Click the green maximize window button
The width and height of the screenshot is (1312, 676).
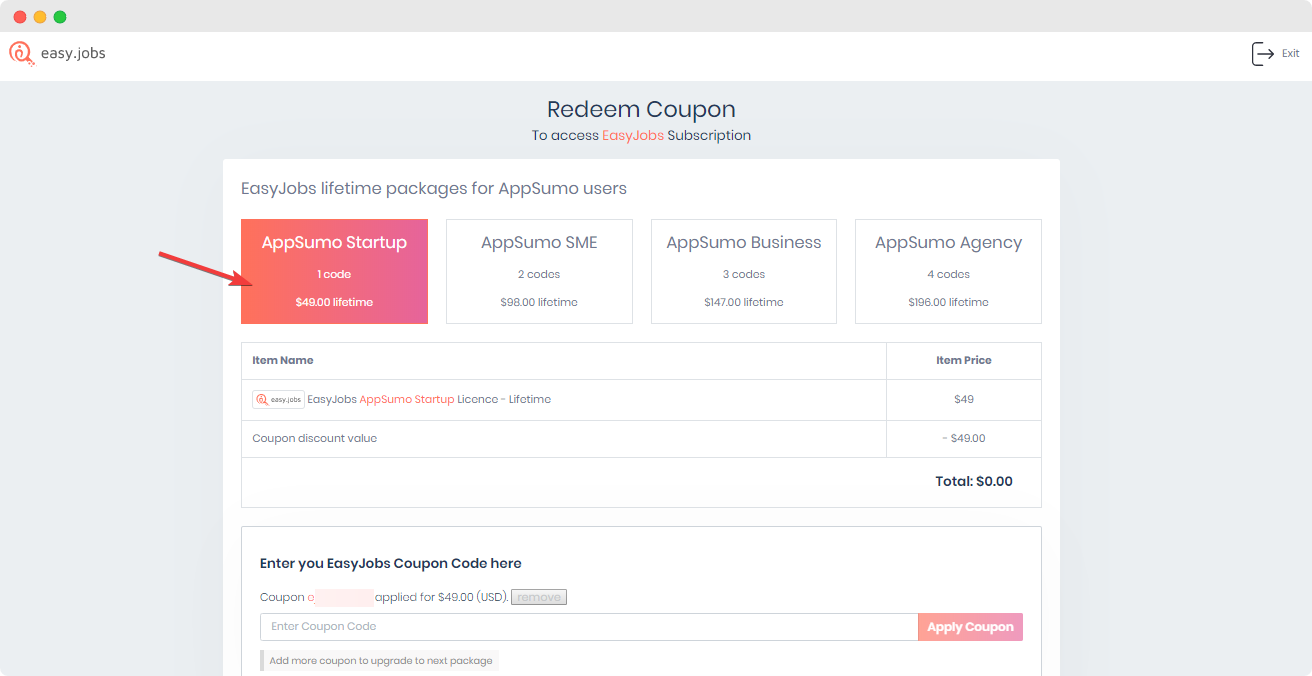60,17
